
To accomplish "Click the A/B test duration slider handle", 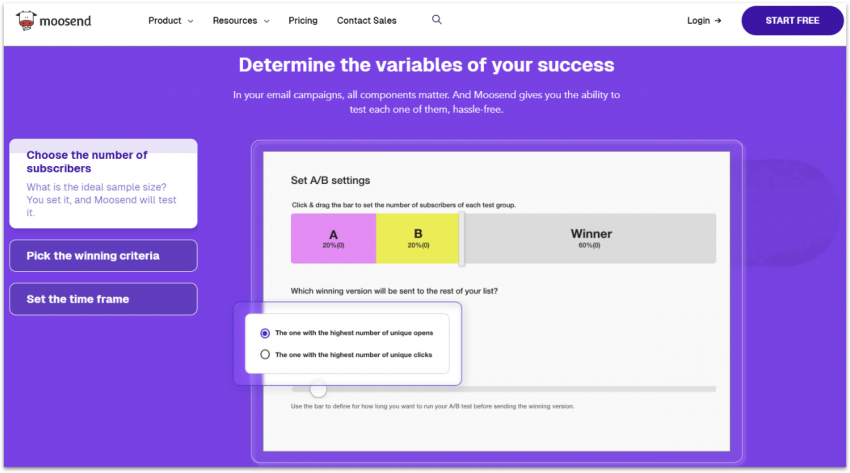I will click(318, 389).
